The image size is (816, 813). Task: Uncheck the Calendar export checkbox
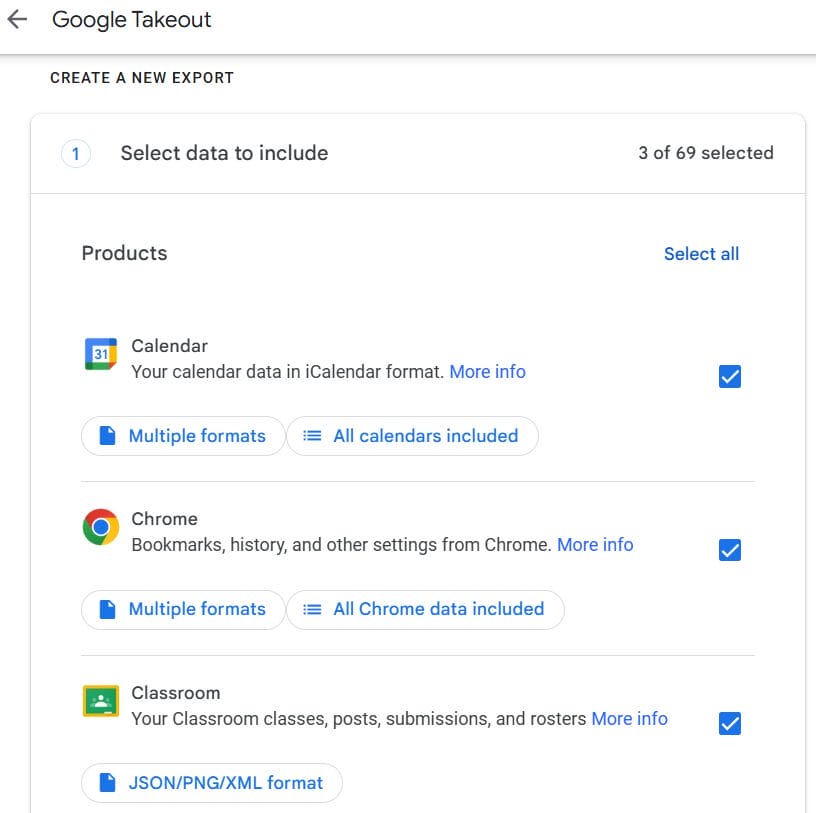pyautogui.click(x=730, y=377)
